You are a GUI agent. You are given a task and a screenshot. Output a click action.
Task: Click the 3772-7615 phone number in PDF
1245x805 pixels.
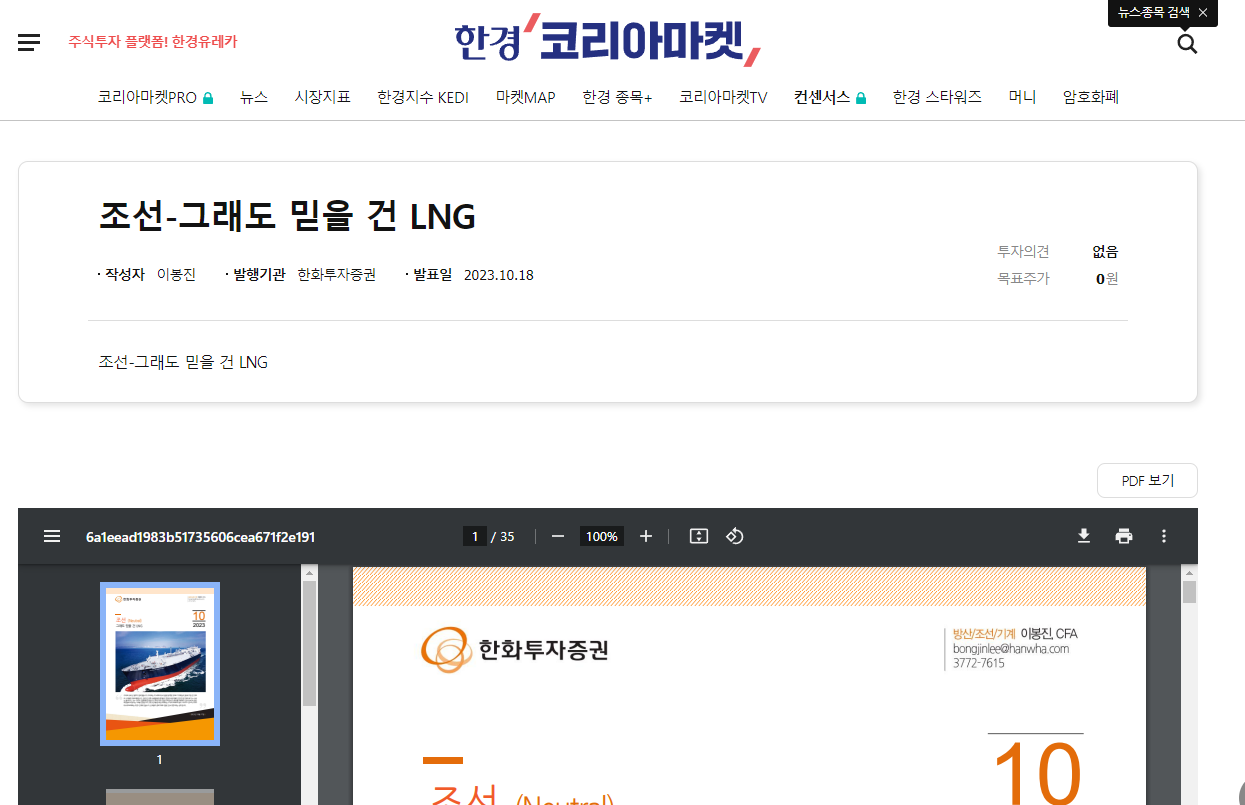(x=979, y=663)
